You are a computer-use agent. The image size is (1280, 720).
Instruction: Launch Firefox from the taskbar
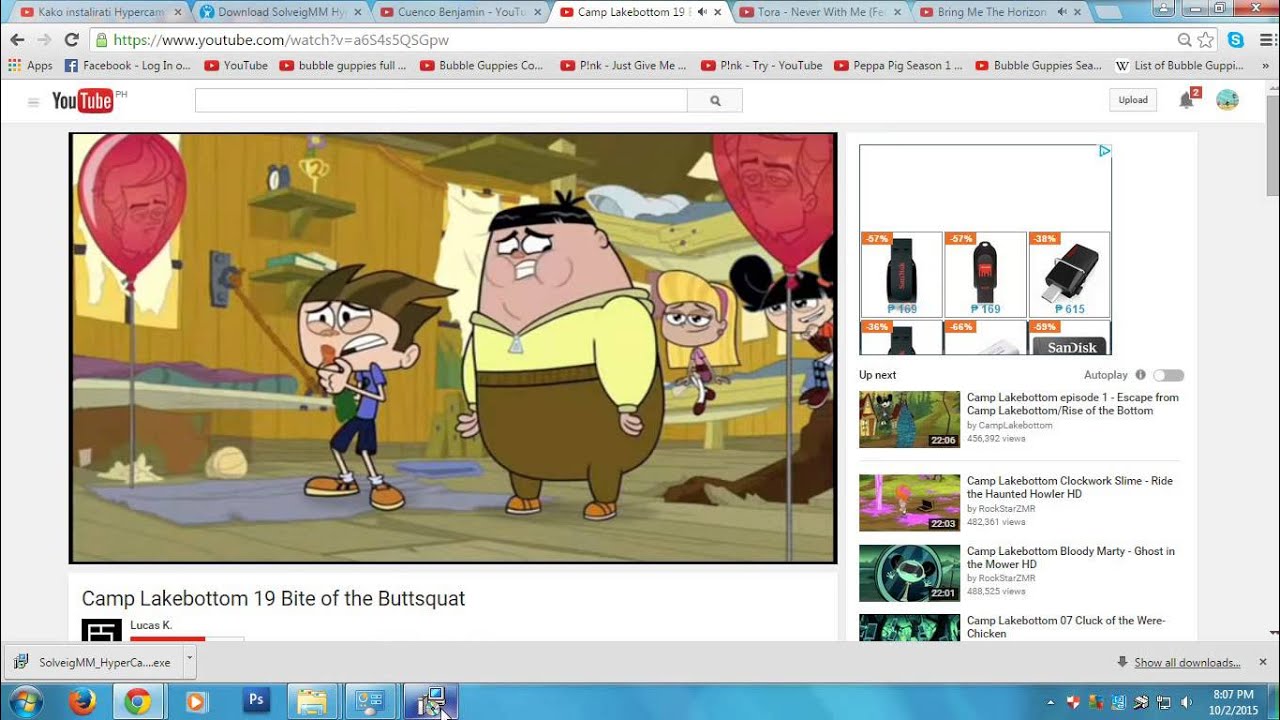(x=82, y=701)
